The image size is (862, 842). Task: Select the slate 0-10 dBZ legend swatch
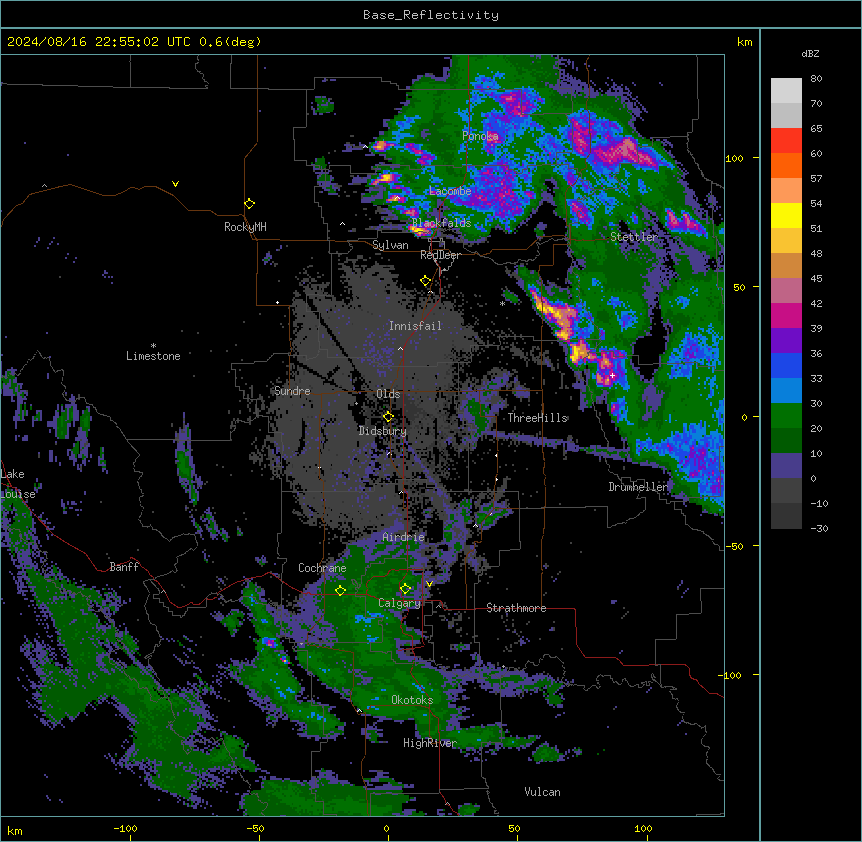coord(786,466)
